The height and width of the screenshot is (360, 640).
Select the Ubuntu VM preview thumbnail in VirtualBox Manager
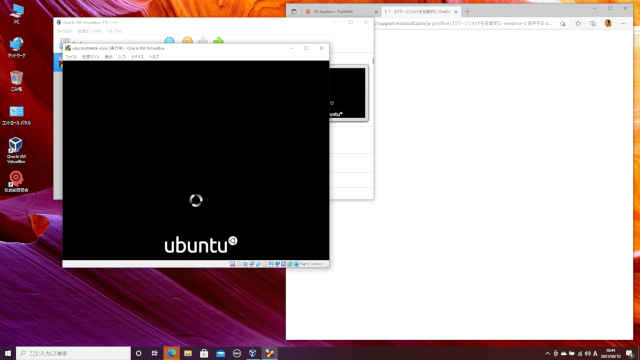tap(347, 93)
